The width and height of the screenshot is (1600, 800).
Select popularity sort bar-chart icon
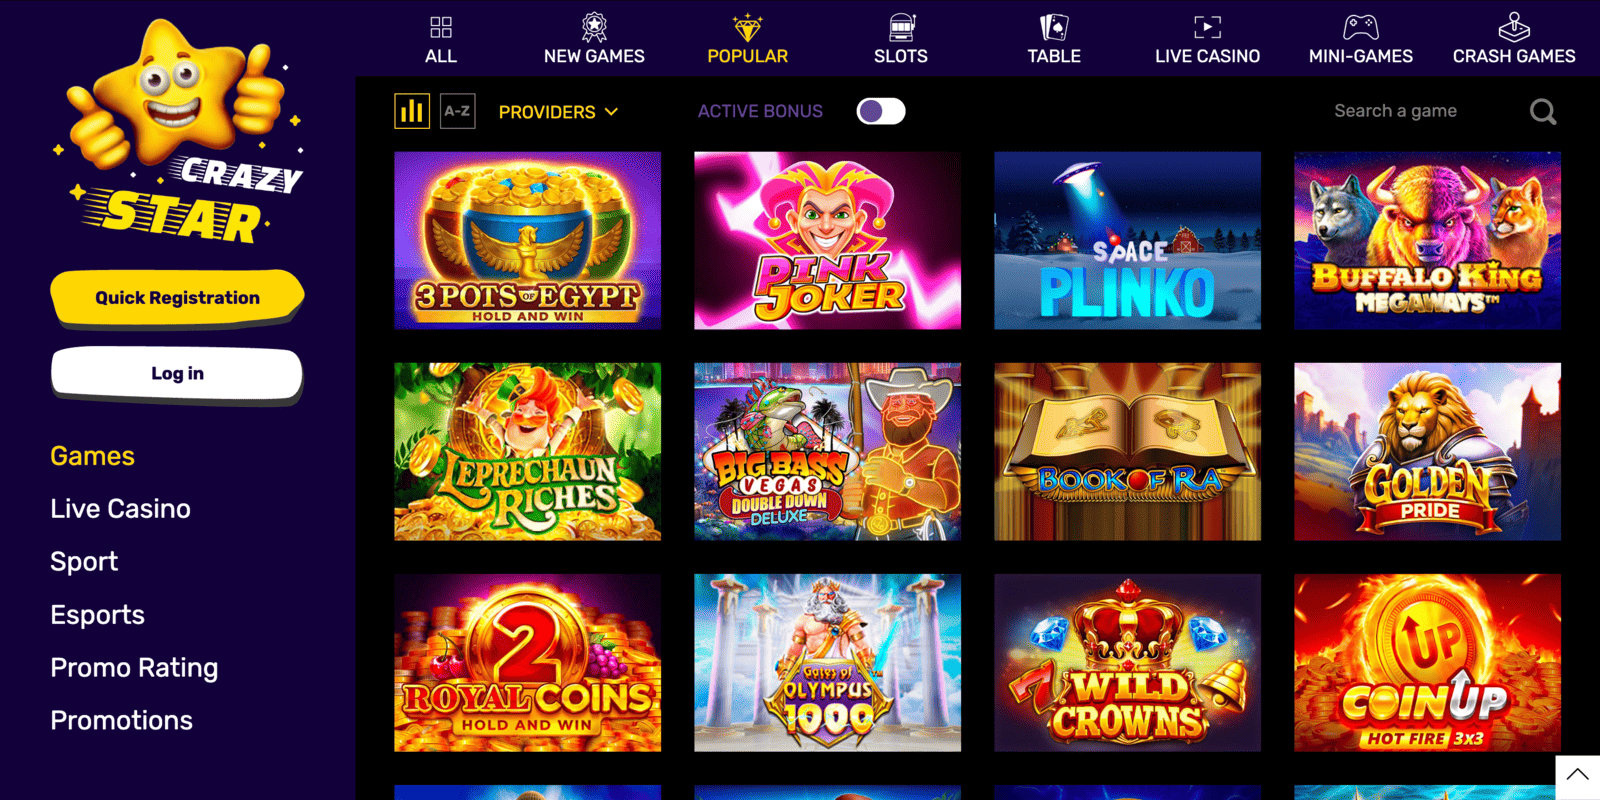pyautogui.click(x=412, y=111)
